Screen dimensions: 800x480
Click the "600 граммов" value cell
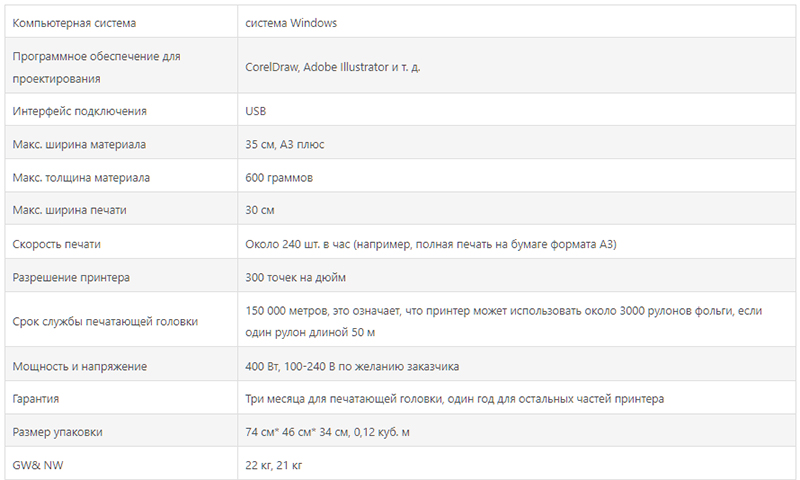pos(279,177)
